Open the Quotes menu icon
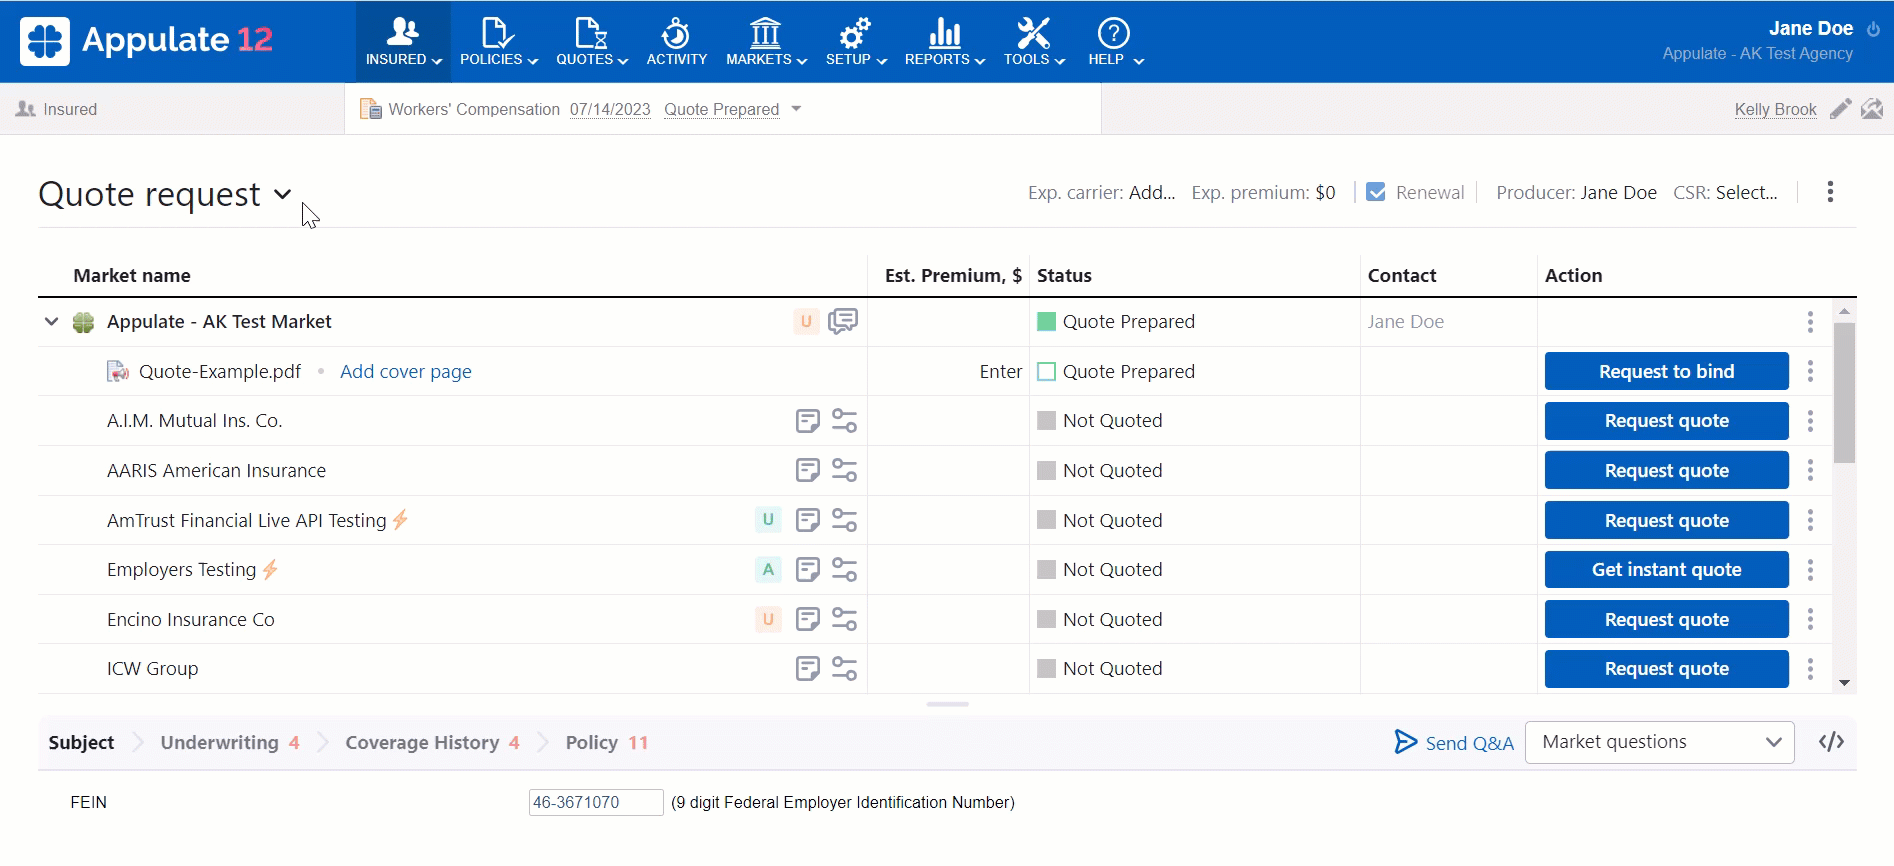Viewport: 1894px width, 866px height. coord(591,32)
